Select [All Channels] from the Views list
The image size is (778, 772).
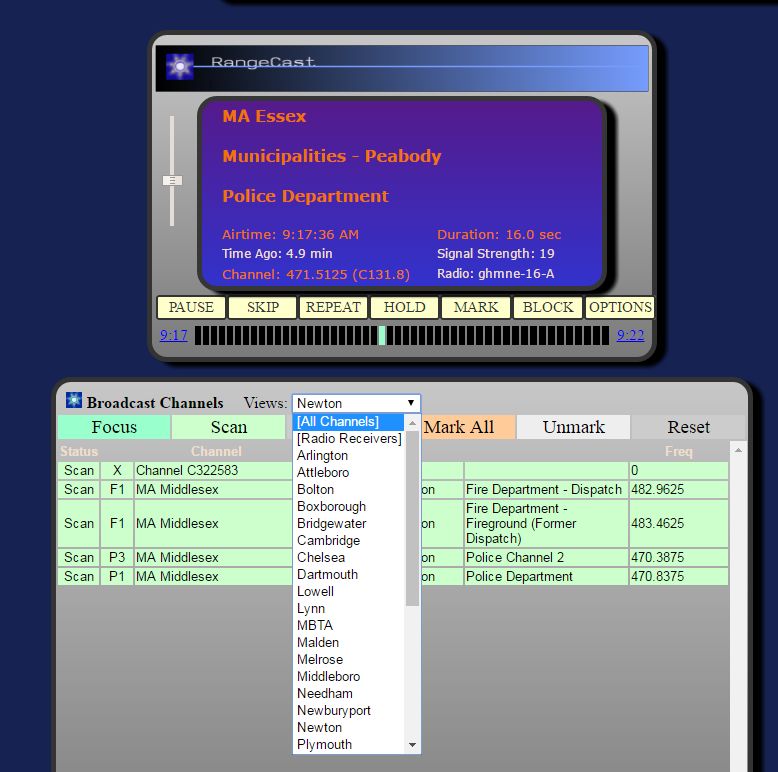tap(338, 422)
